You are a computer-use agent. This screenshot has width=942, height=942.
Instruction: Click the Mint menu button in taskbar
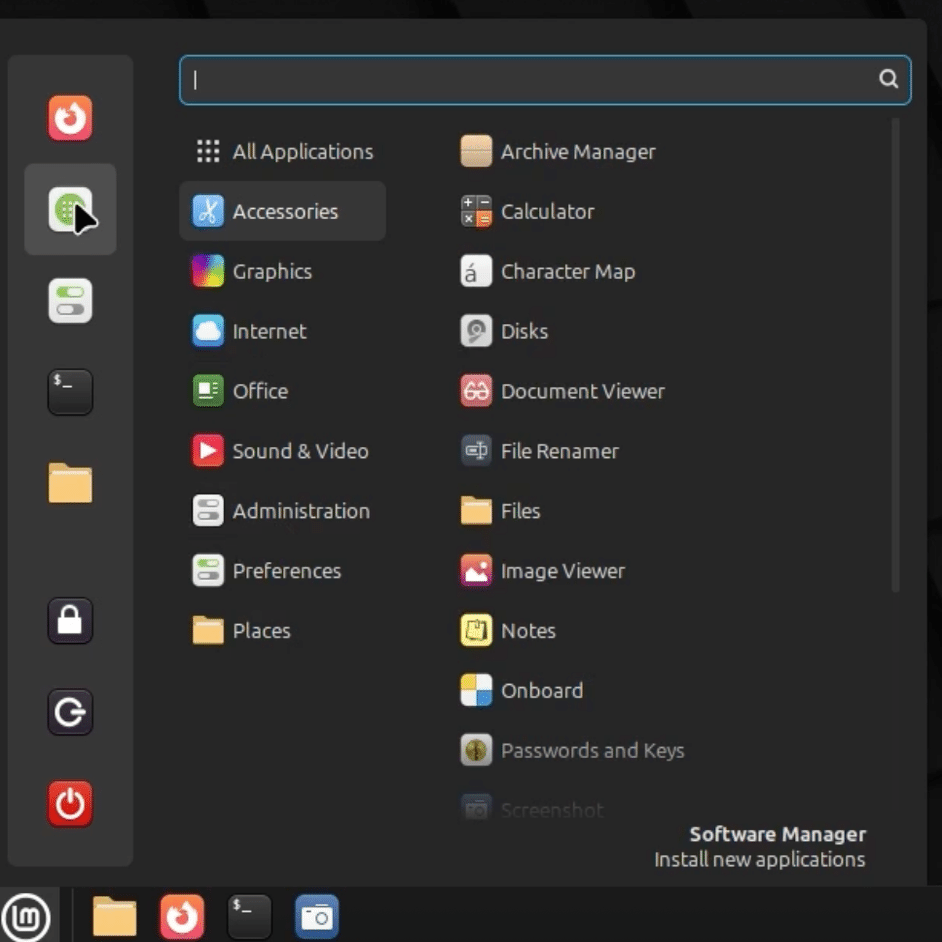click(x=29, y=915)
